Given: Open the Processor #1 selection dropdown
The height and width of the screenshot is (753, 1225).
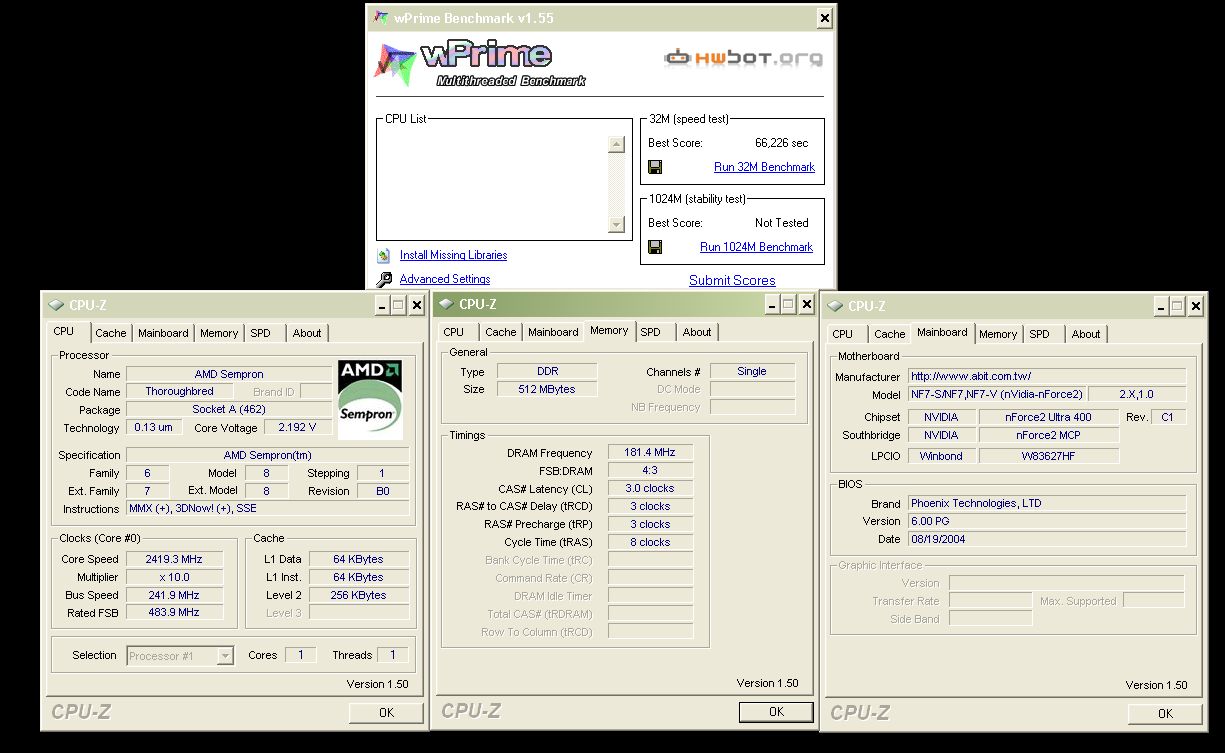Looking at the screenshot, I should pos(225,656).
